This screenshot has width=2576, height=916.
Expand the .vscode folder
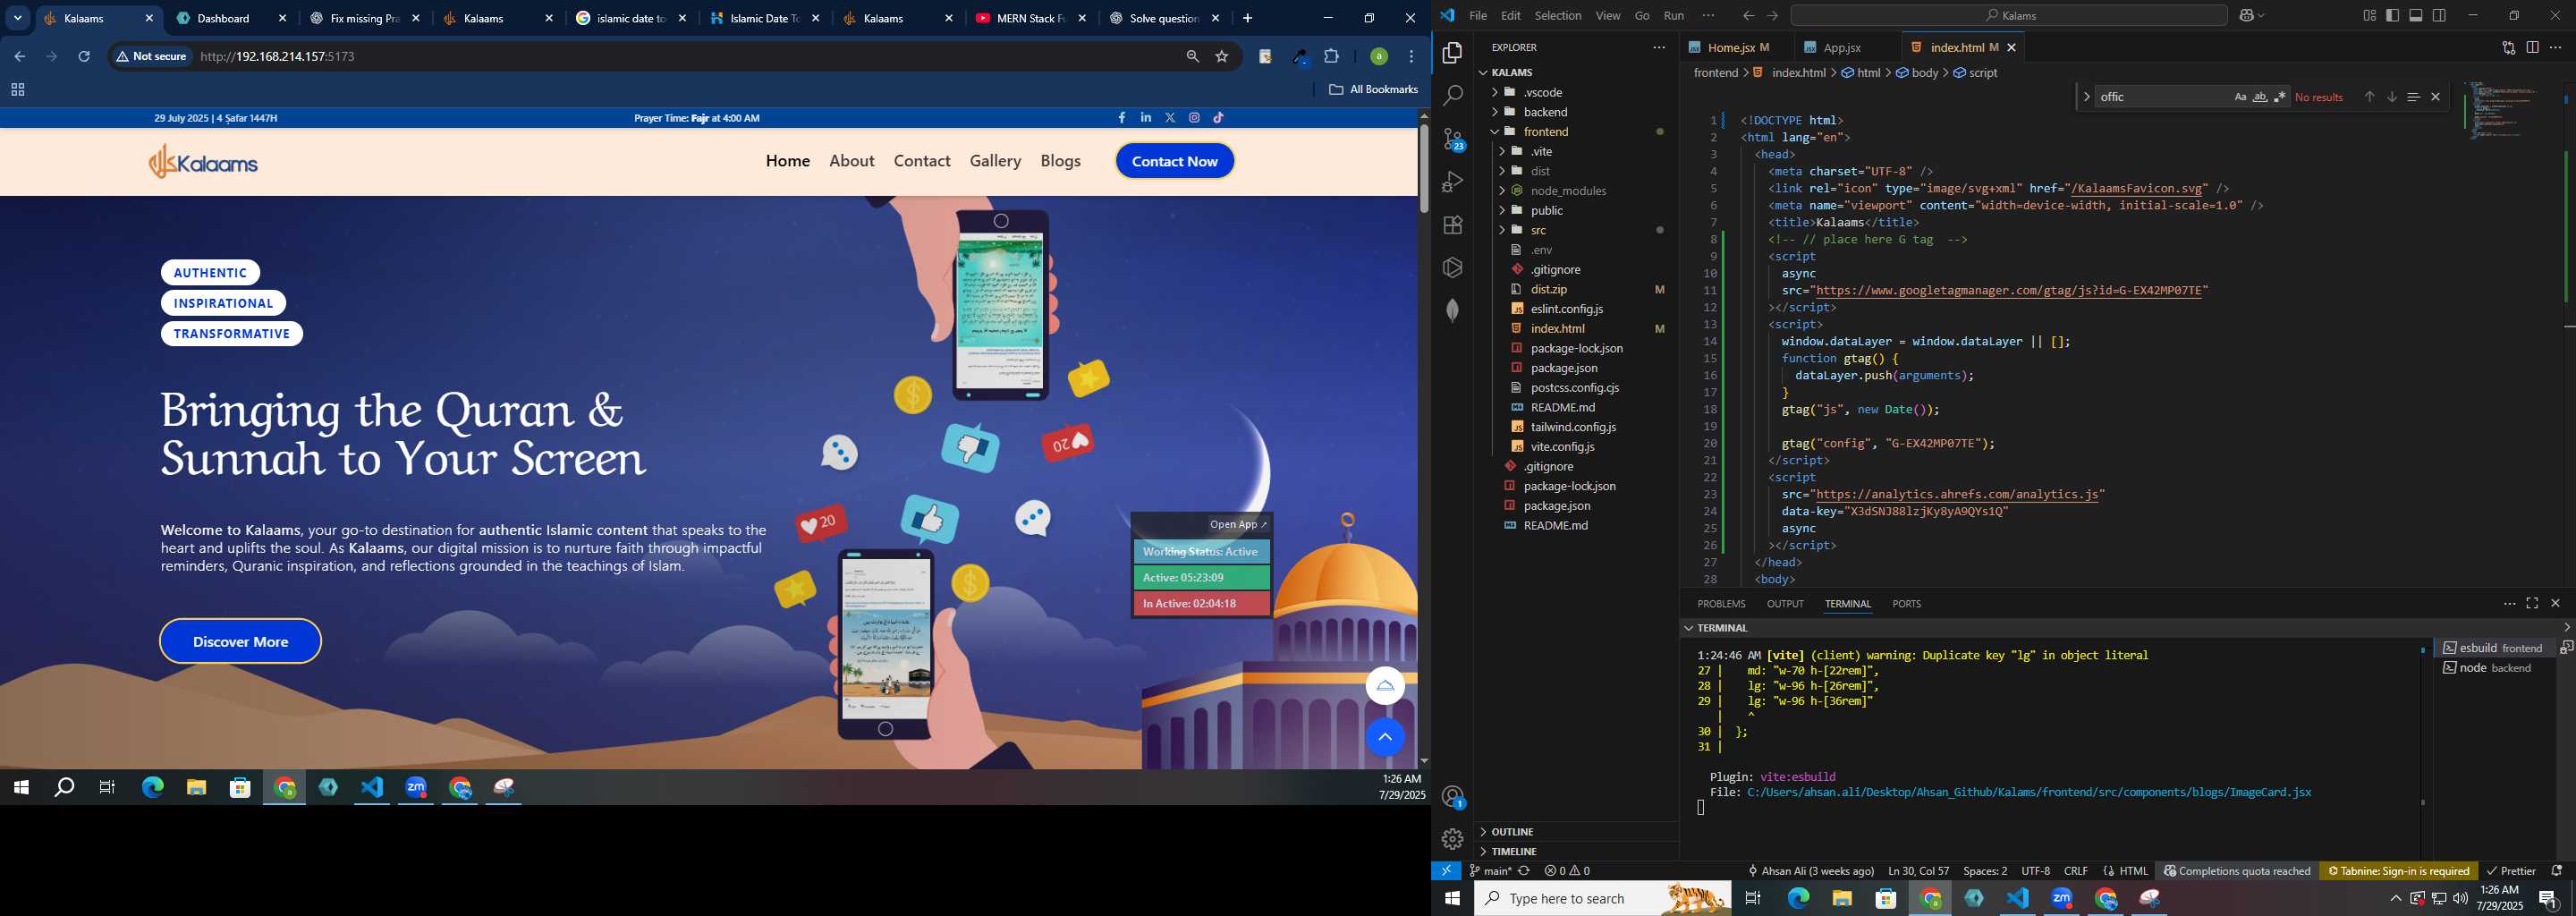coord(1576,92)
